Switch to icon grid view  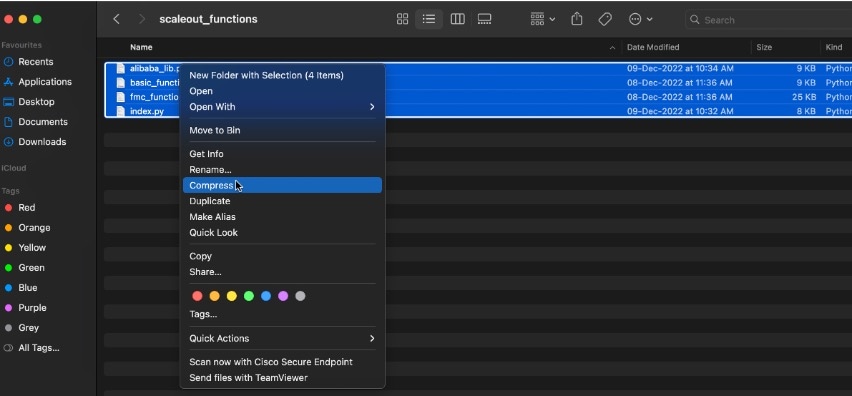tap(403, 20)
